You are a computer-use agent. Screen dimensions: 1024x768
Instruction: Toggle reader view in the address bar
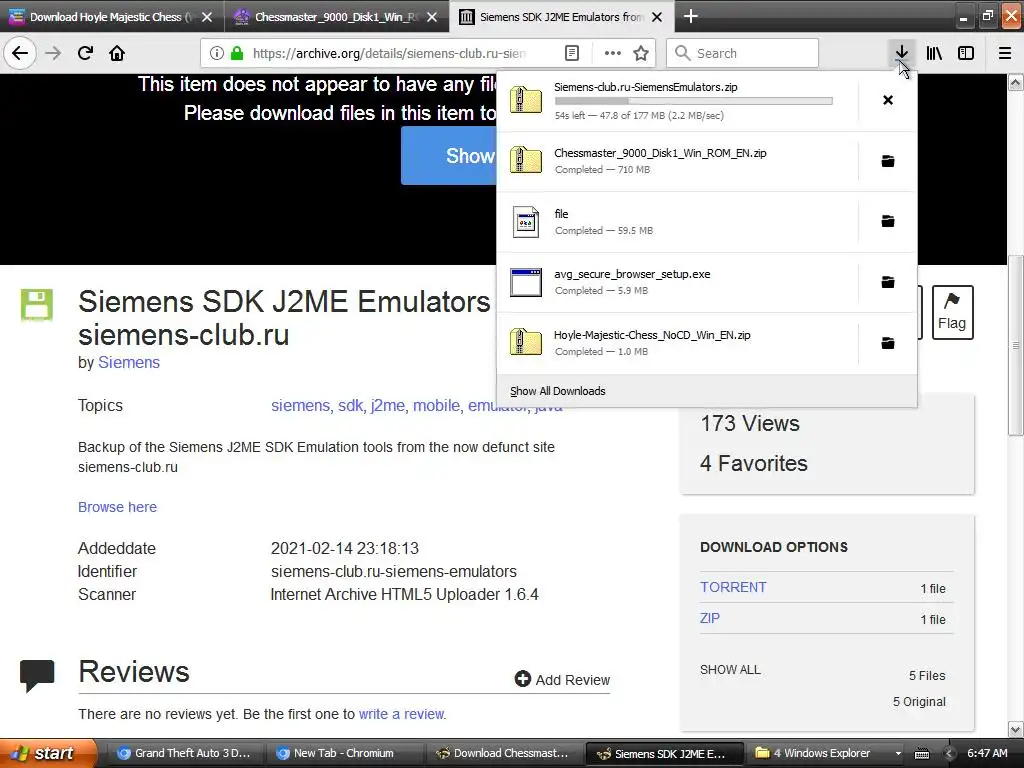click(x=571, y=53)
